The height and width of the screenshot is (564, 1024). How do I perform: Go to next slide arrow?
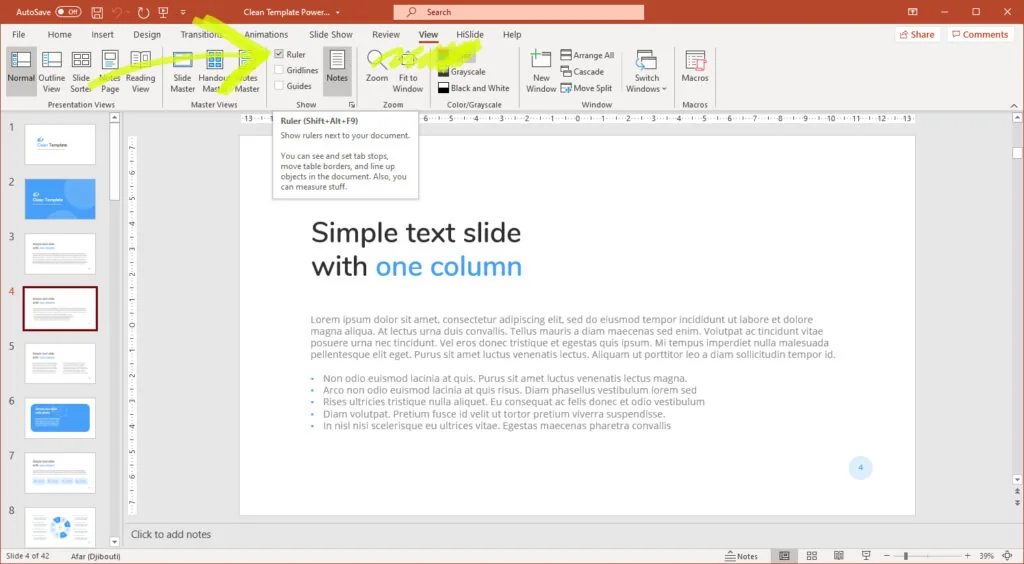coord(1017,503)
